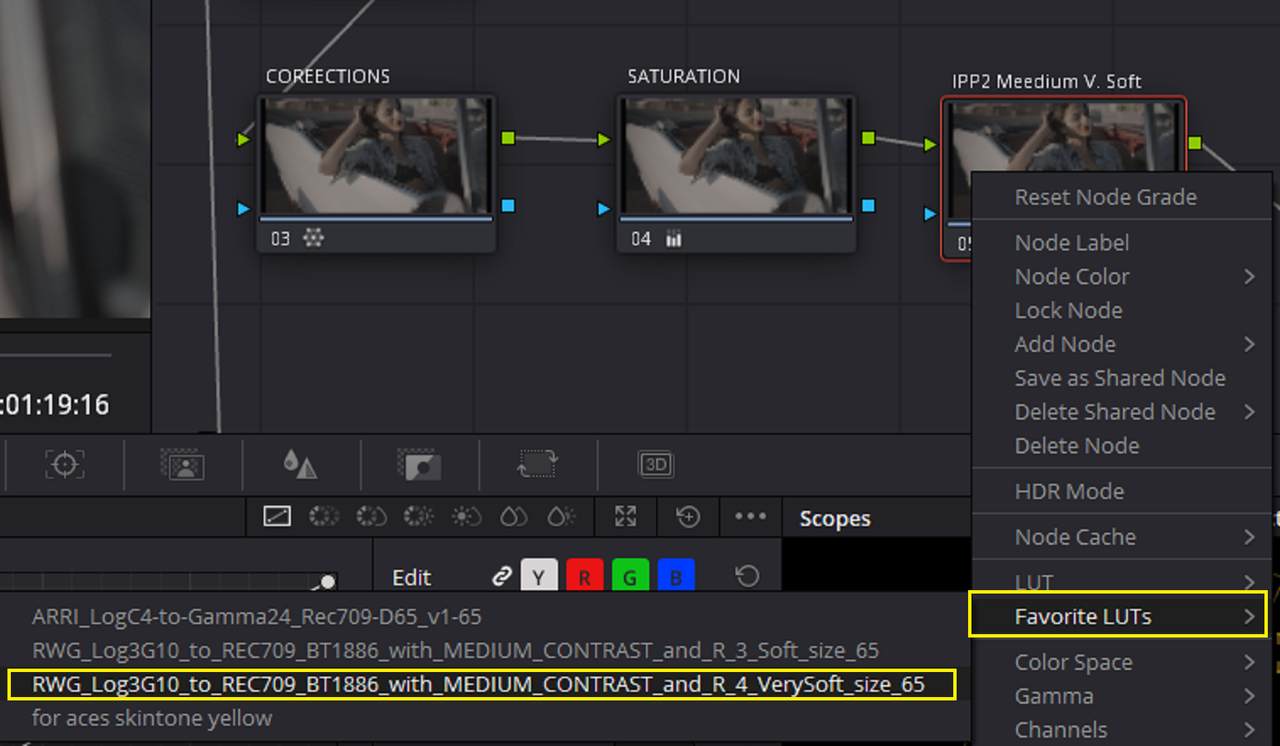Expand the Add Node submenu
Viewport: 1280px width, 746px height.
coord(1122,344)
